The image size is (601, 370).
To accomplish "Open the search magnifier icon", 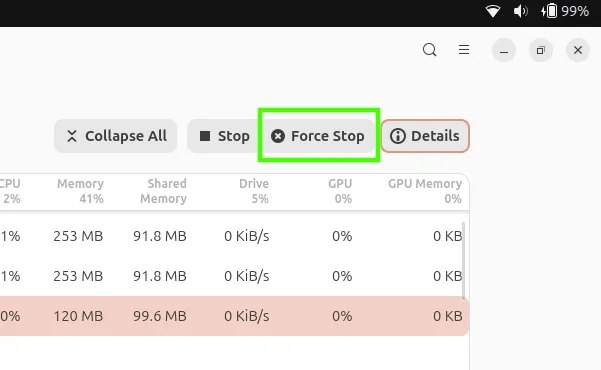I will [x=429, y=50].
